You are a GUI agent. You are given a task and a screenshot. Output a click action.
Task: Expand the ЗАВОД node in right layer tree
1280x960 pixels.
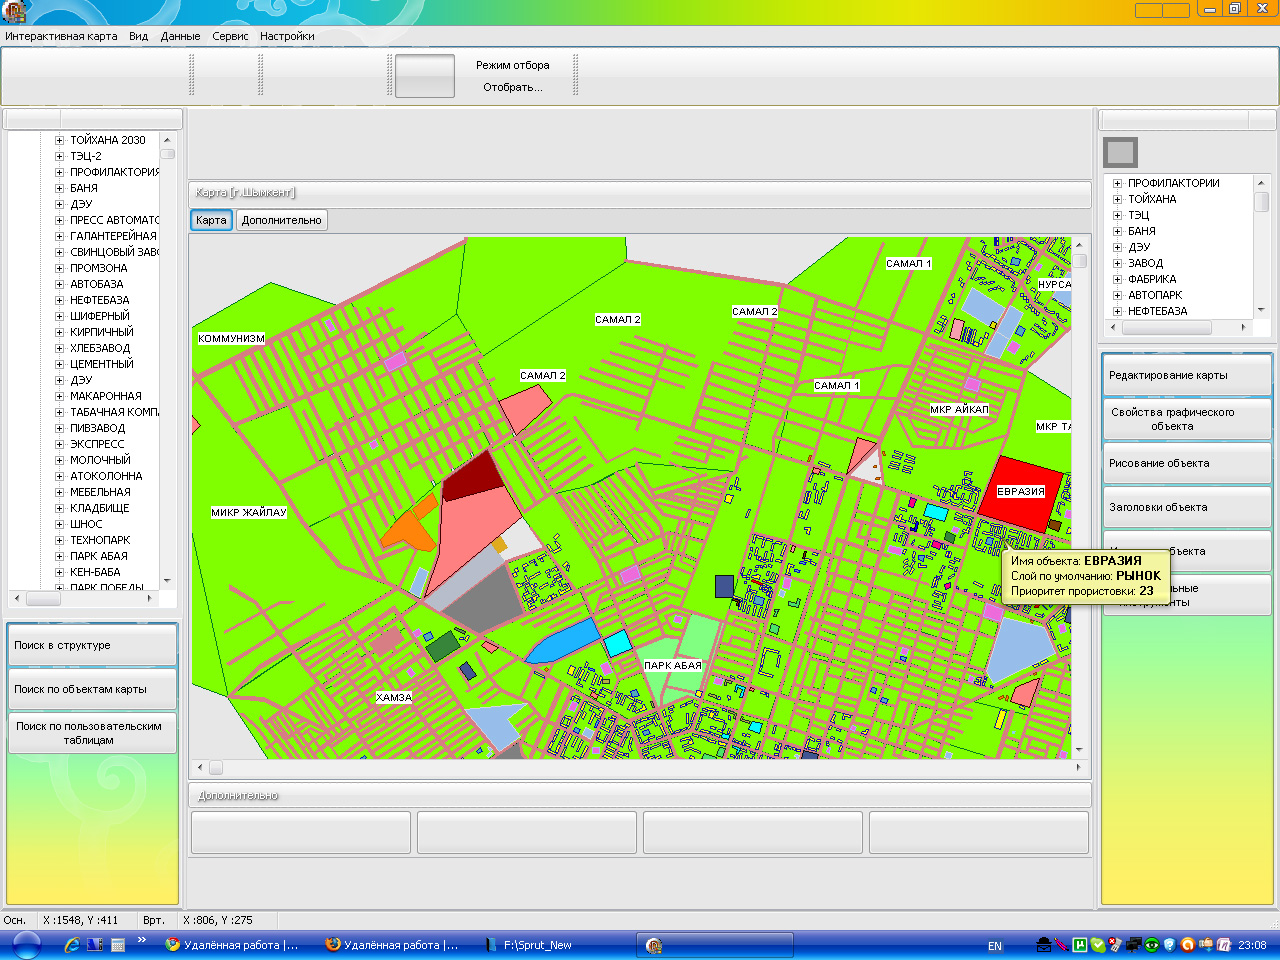coord(1117,264)
